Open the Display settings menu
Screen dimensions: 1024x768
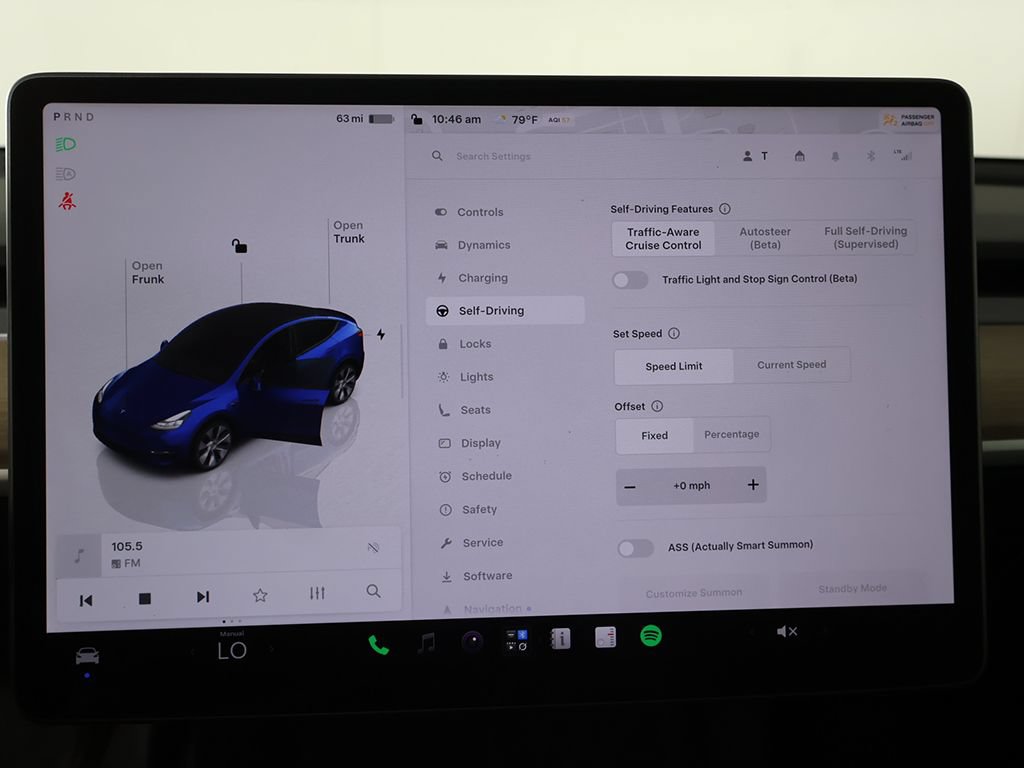(508, 443)
